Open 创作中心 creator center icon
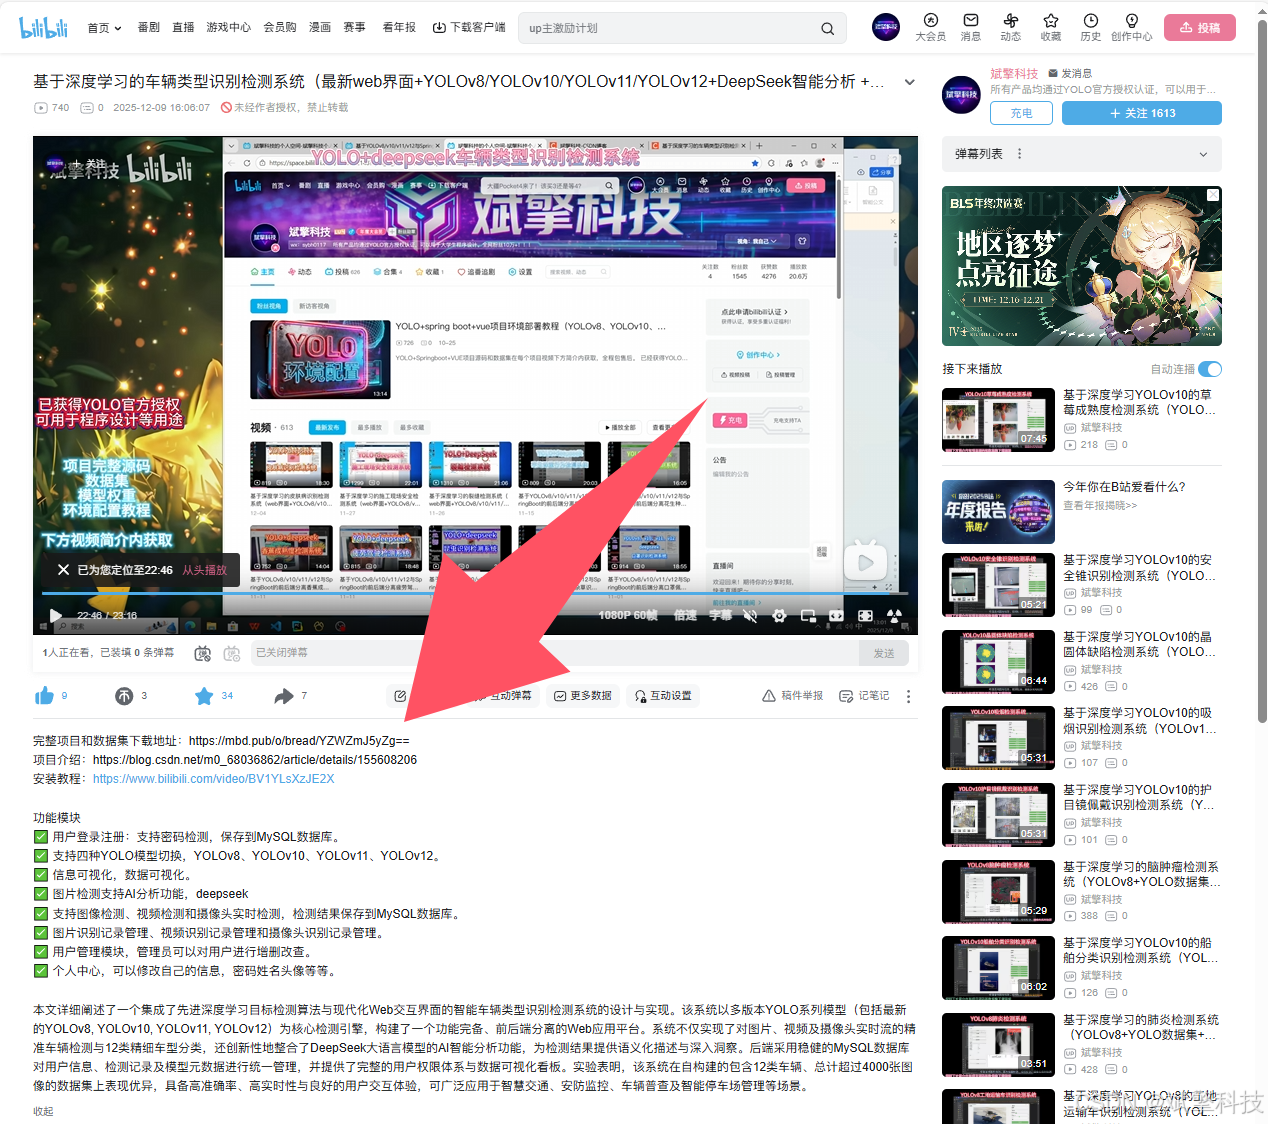The width and height of the screenshot is (1268, 1124). 1131,27
